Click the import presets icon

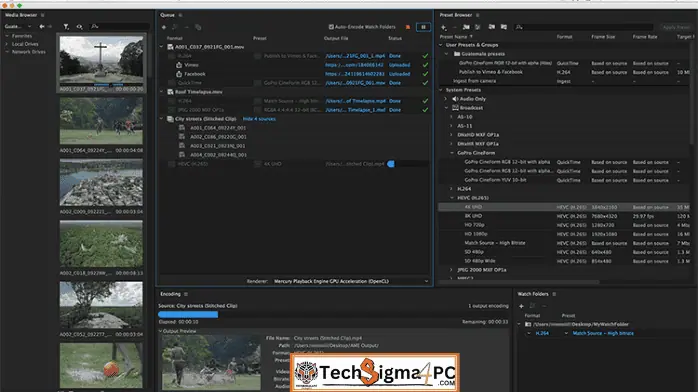(491, 27)
